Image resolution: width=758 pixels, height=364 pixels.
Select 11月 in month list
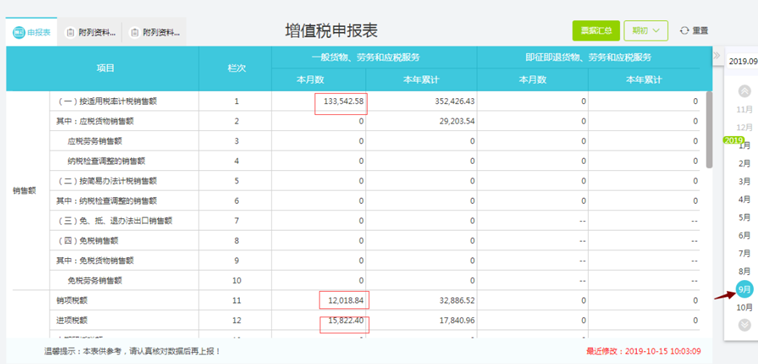744,110
